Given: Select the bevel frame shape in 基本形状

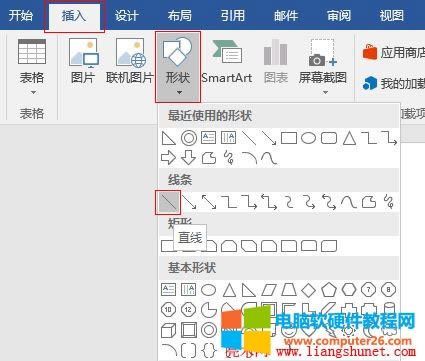Looking at the screenshot, I should tap(189, 330).
